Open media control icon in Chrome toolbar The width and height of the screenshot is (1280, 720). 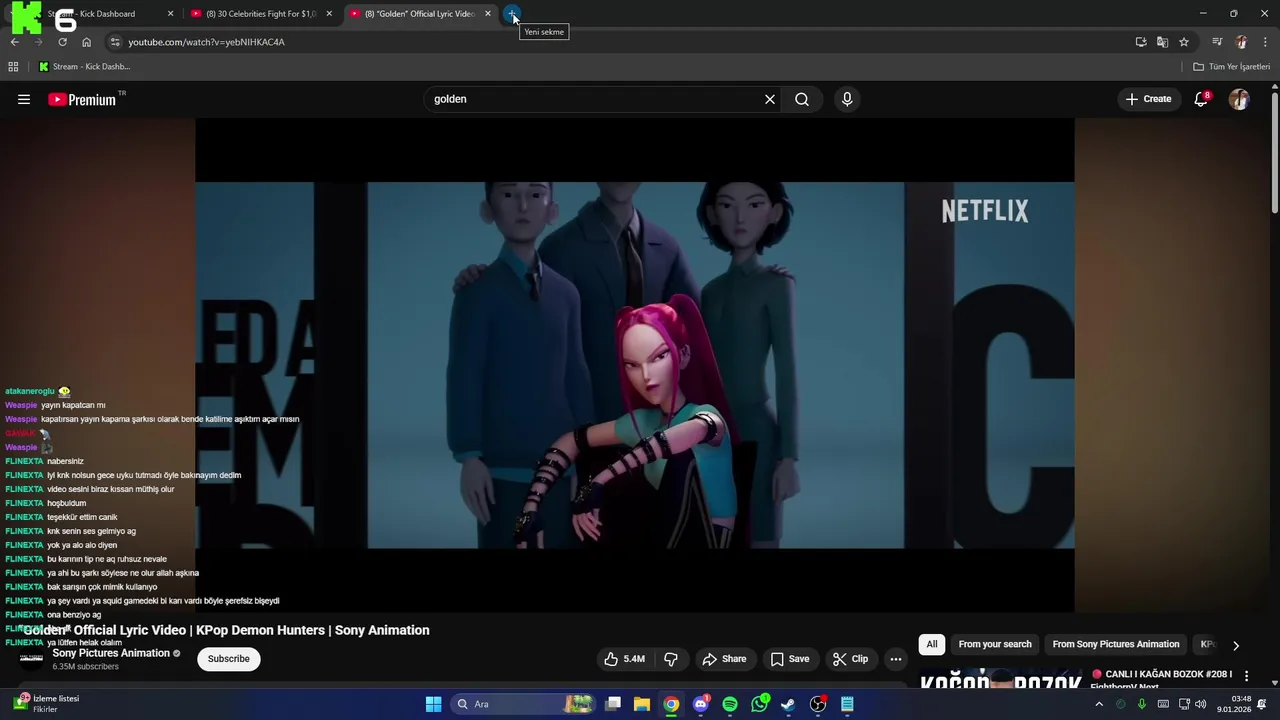(x=1217, y=42)
